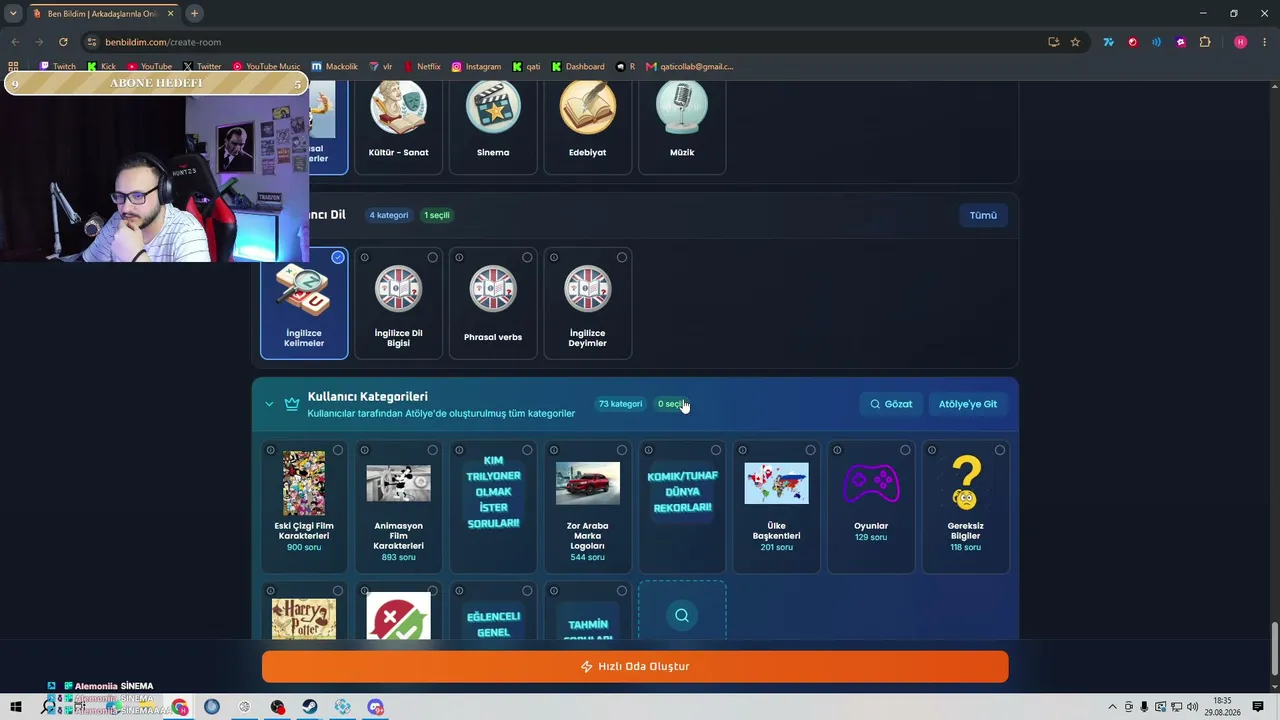Select the Oyunlar category circle
The width and height of the screenshot is (1280, 720).
[905, 450]
